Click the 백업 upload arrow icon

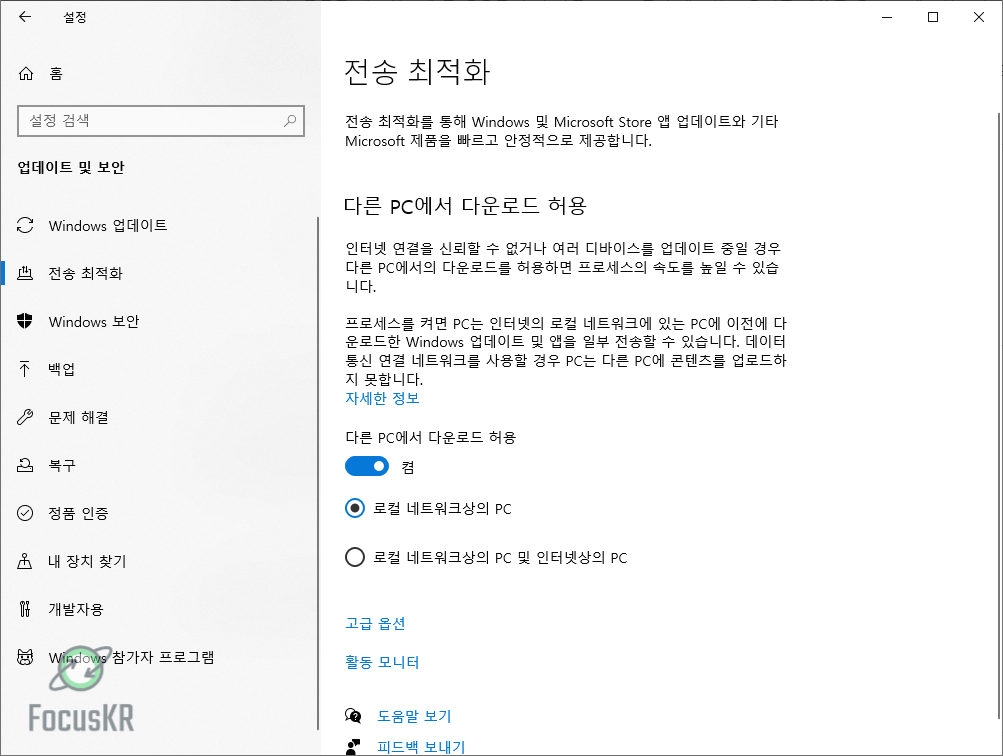[25, 369]
